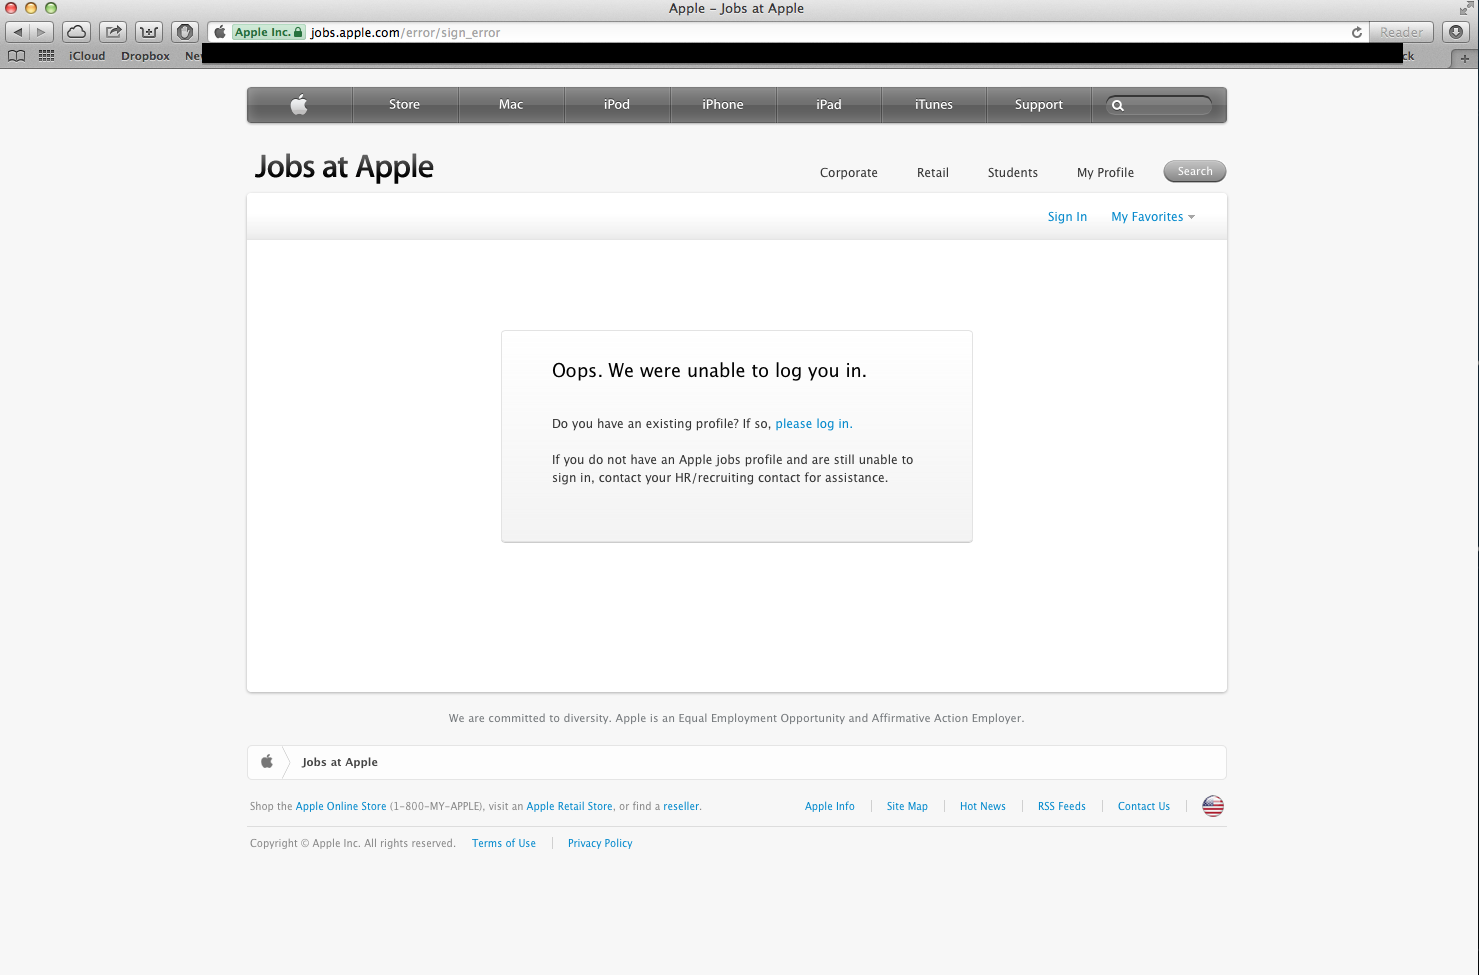The image size is (1479, 975).
Task: Open the Apple Retail Store link
Action: click(570, 806)
